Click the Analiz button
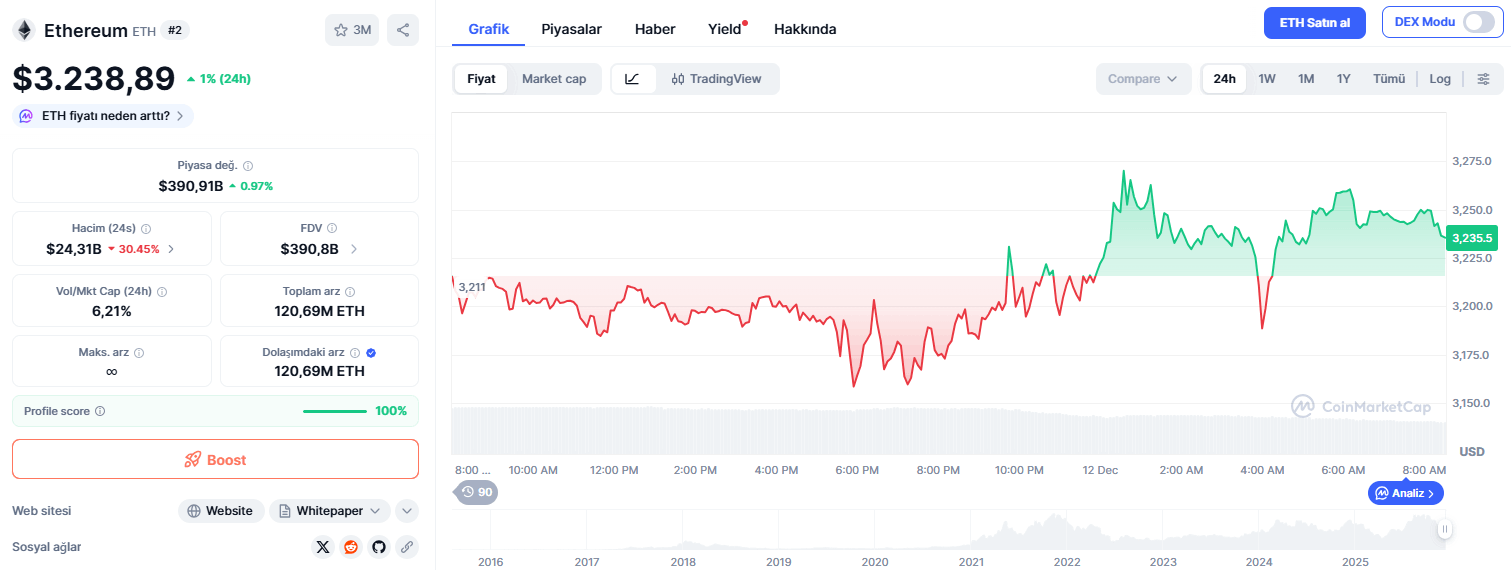 click(x=1406, y=493)
